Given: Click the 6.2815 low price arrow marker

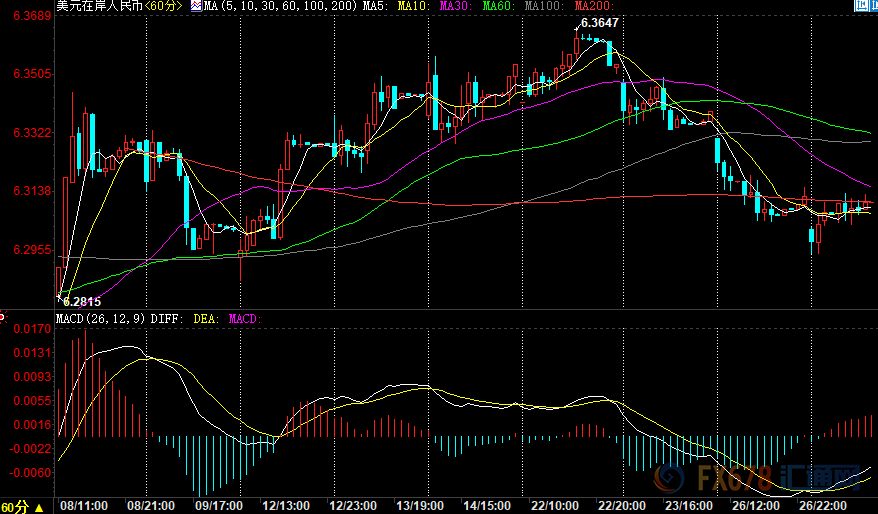Looking at the screenshot, I should pyautogui.click(x=60, y=295).
